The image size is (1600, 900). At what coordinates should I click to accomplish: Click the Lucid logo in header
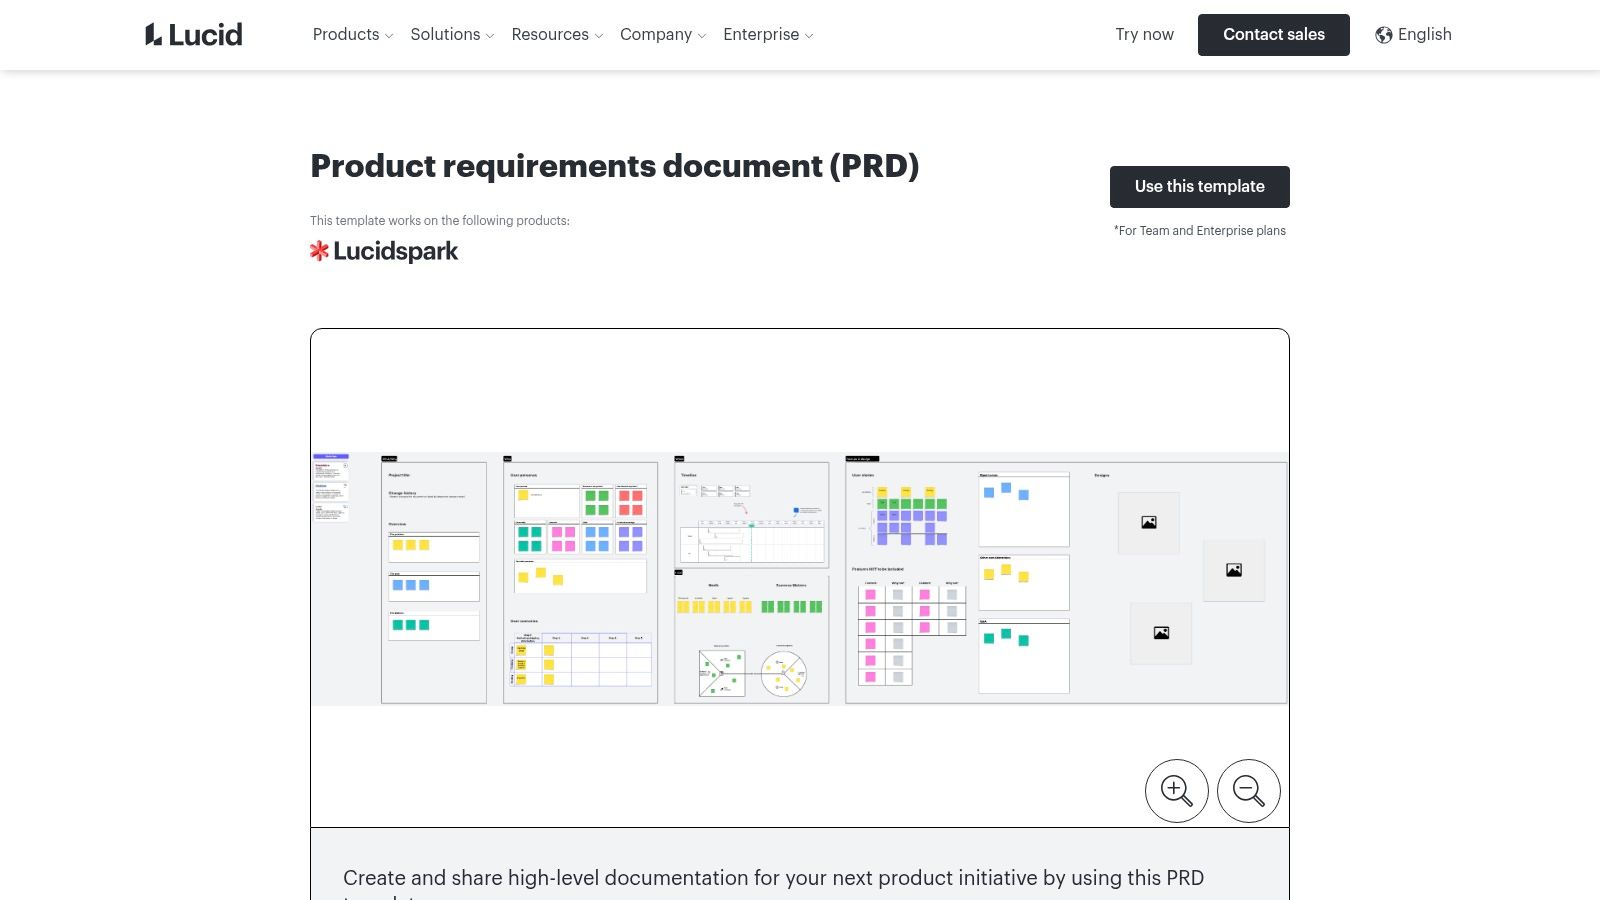[194, 35]
